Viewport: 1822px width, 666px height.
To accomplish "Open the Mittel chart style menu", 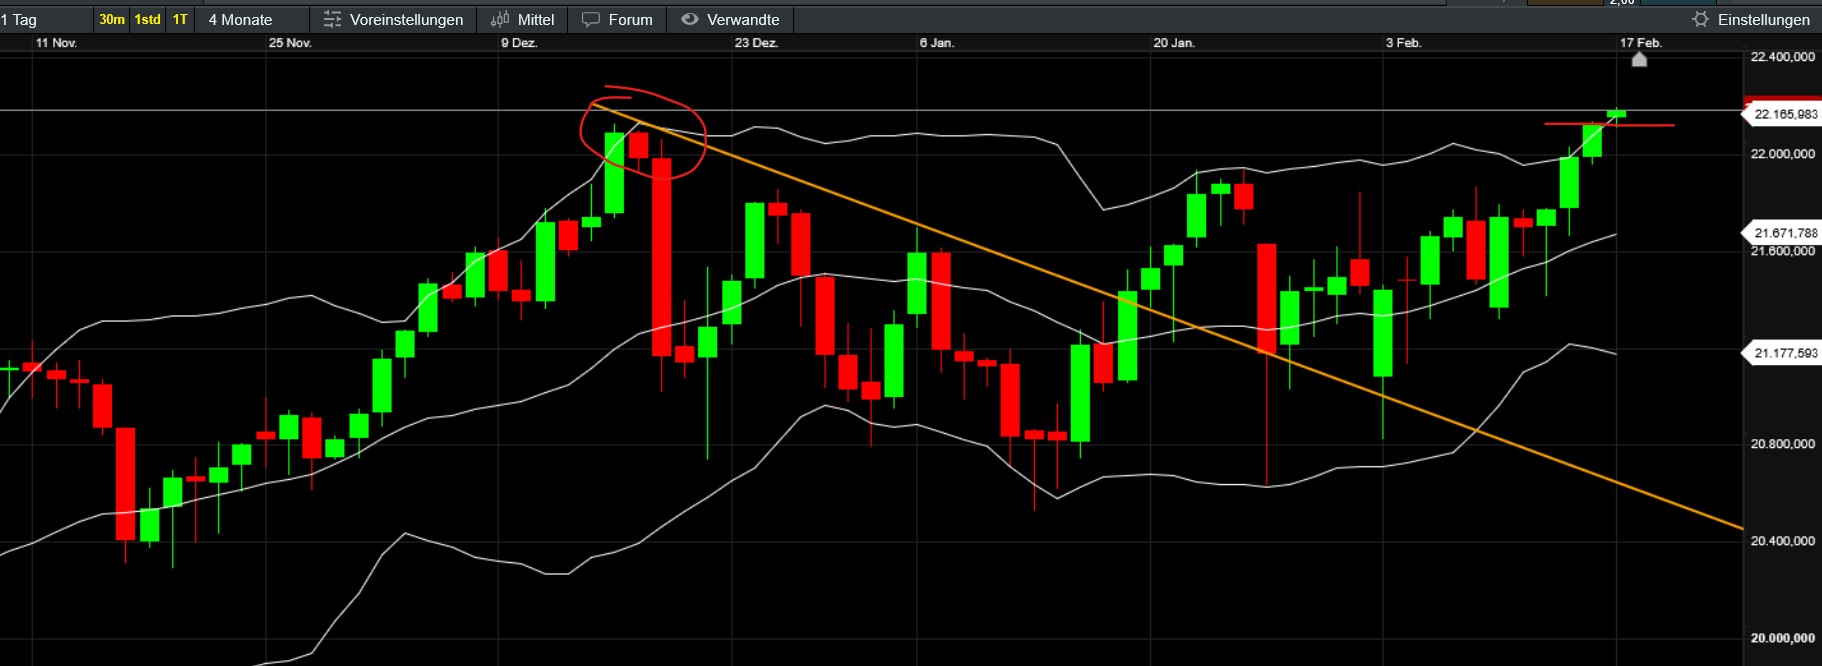I will pyautogui.click(x=522, y=19).
